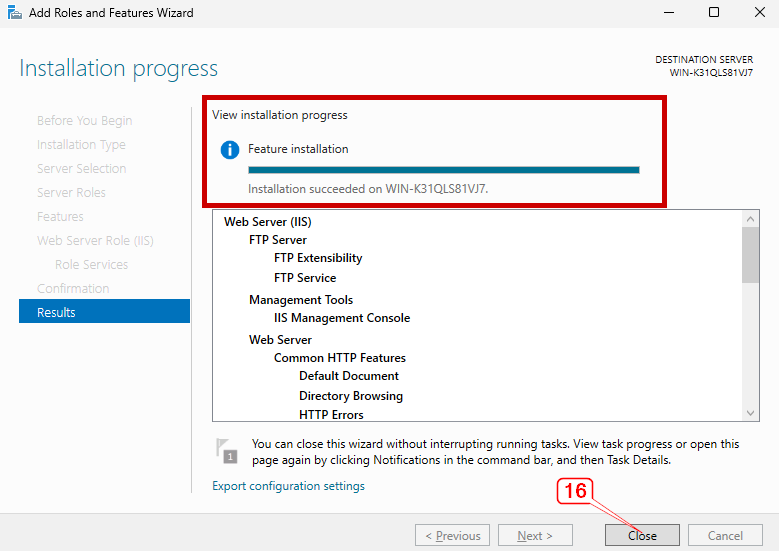Screen dimensions: 779x551
Task: Click the blue information icon beside Feature installation
Action: click(x=230, y=150)
